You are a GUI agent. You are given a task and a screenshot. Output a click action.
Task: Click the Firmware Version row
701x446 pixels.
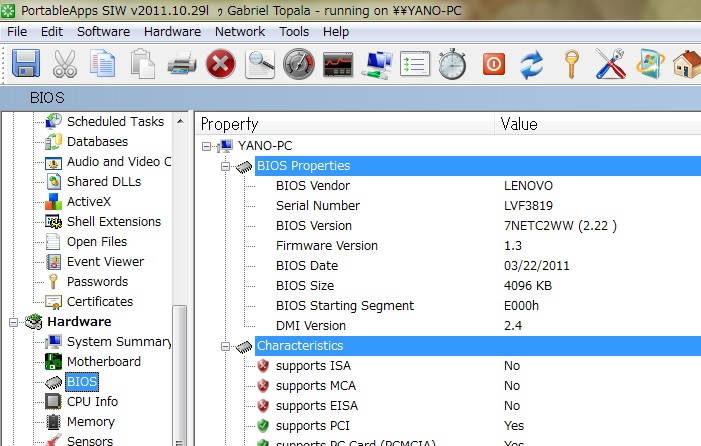(478, 246)
